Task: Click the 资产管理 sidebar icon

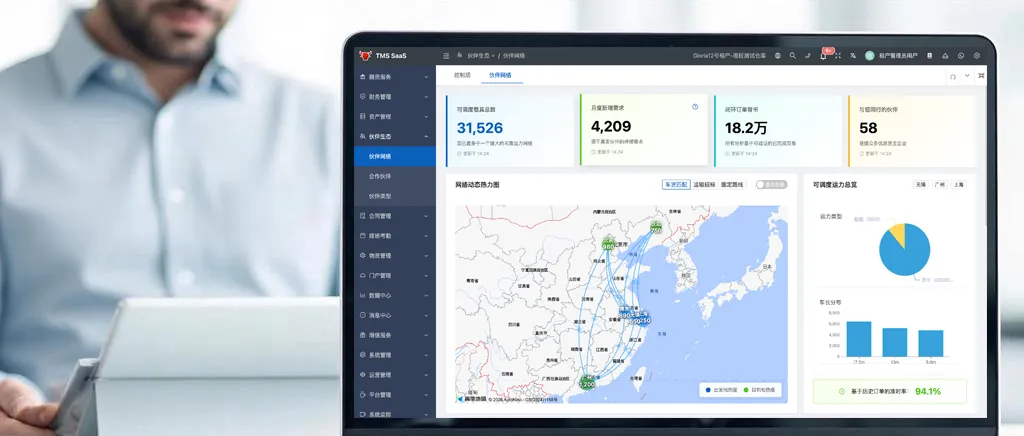Action: (x=363, y=116)
